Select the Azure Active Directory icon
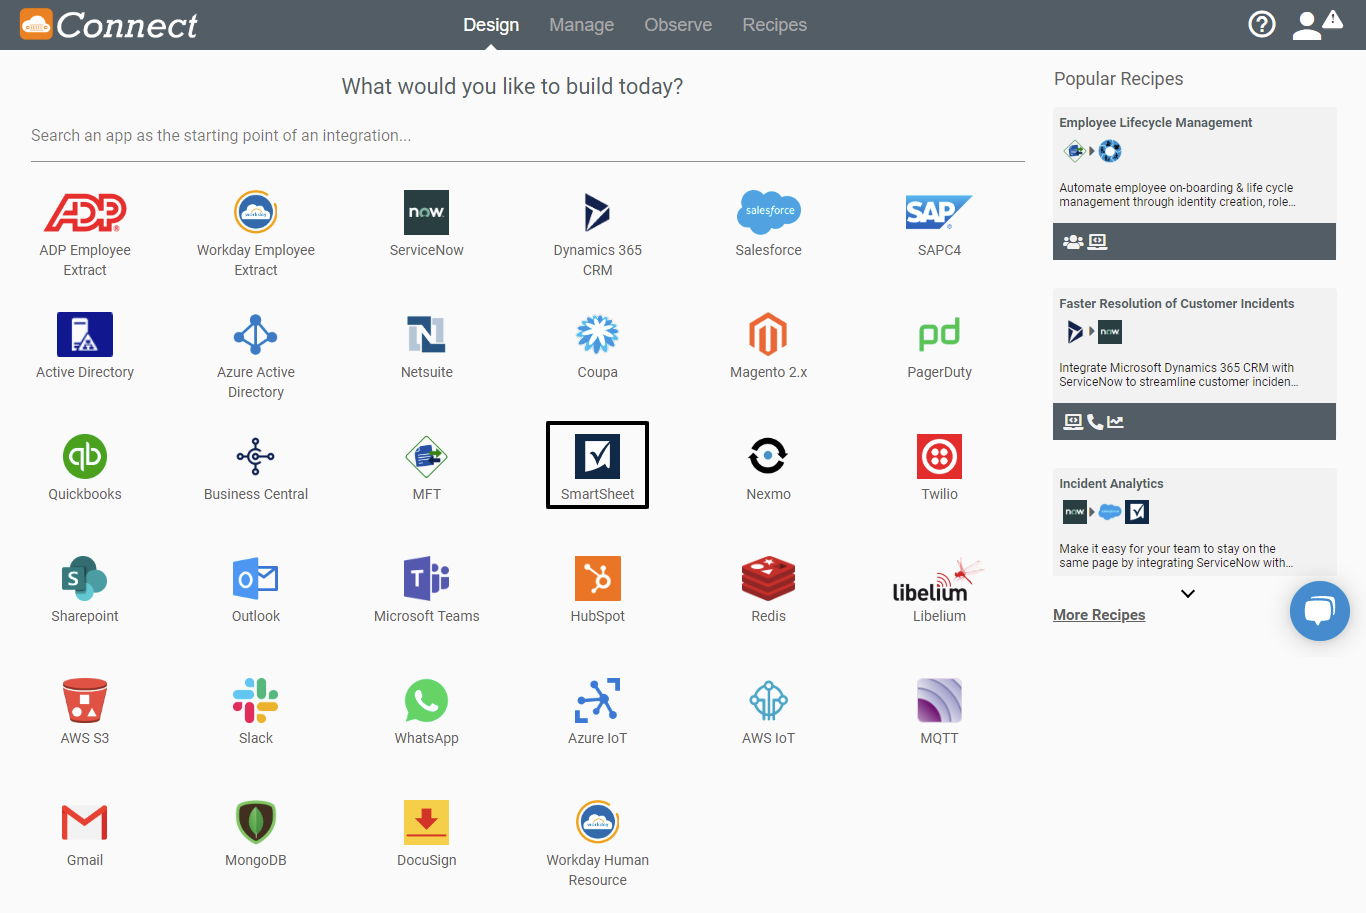This screenshot has height=913, width=1366. click(x=256, y=334)
